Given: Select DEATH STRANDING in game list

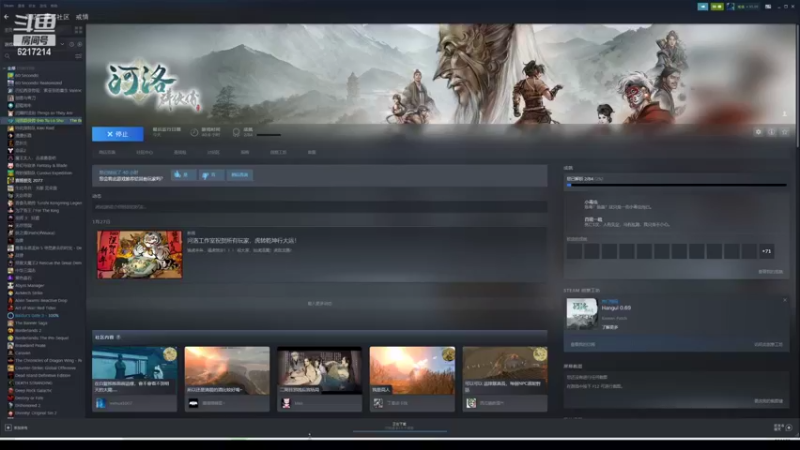Looking at the screenshot, I should pos(33,383).
